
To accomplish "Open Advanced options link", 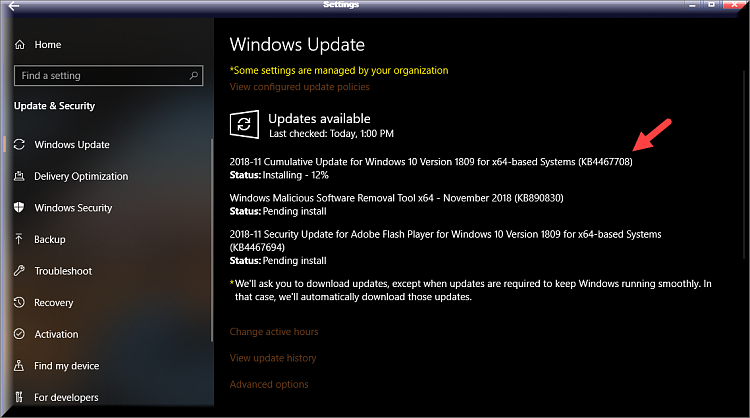I will pyautogui.click(x=269, y=384).
